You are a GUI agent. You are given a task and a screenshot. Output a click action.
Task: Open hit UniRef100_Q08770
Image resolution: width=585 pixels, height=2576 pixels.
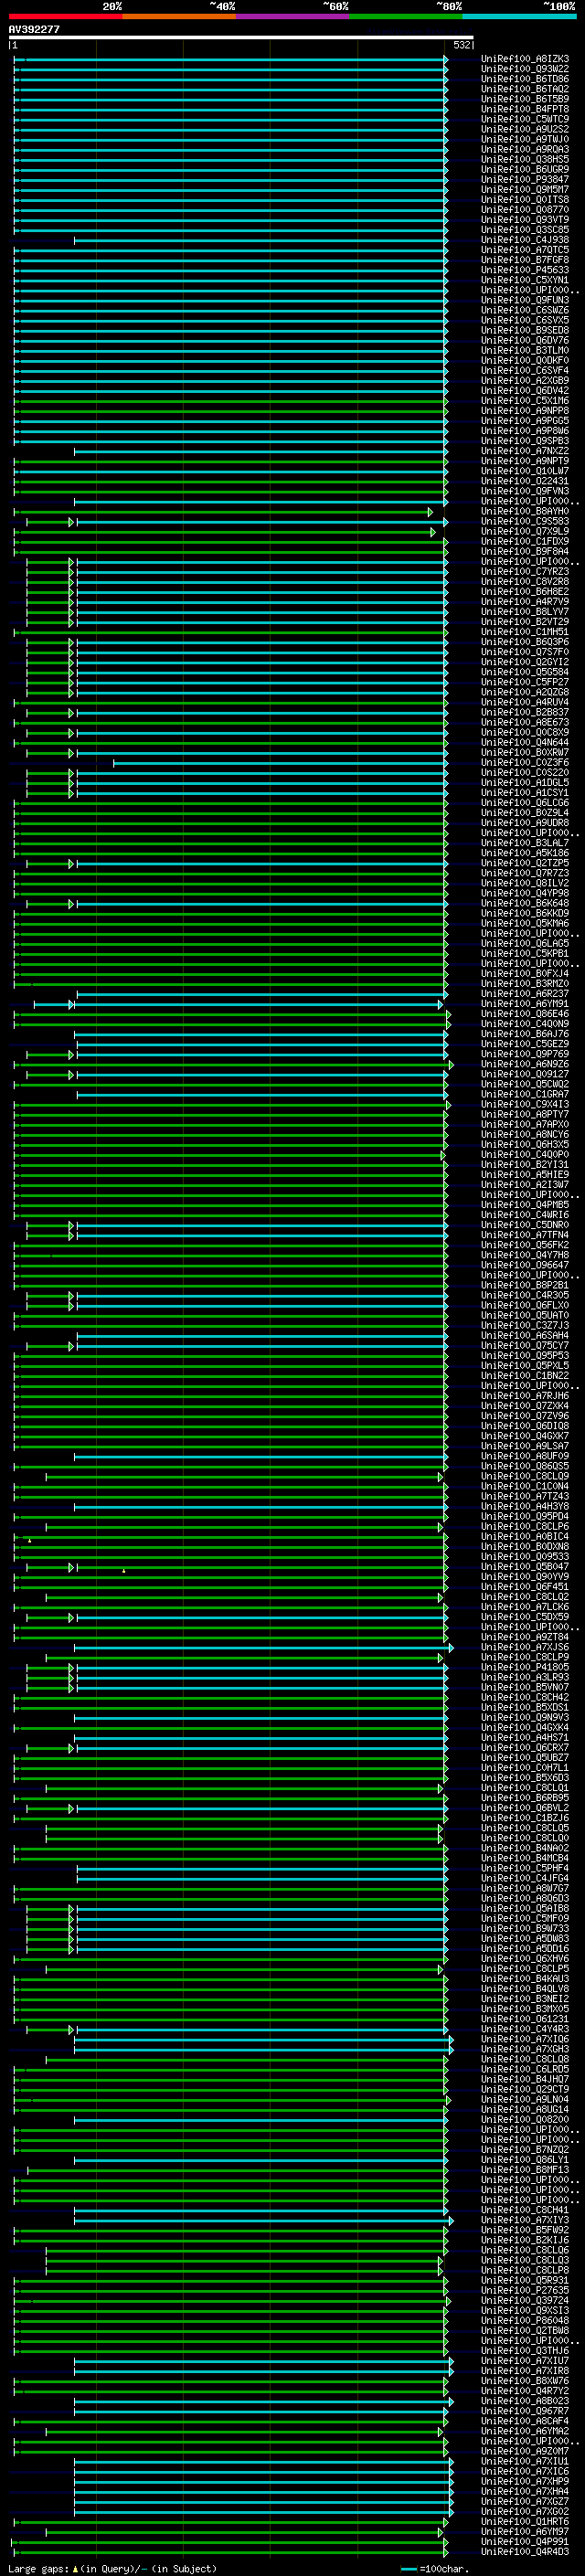pyautogui.click(x=525, y=210)
